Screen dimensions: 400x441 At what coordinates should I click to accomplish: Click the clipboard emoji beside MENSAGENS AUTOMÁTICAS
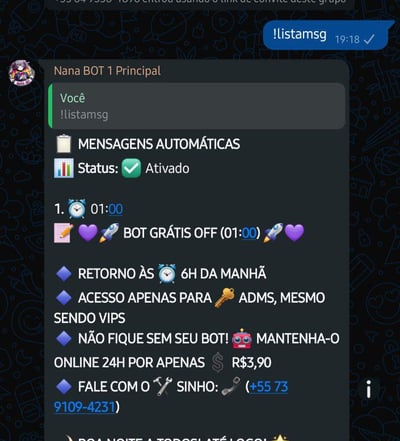(x=64, y=144)
